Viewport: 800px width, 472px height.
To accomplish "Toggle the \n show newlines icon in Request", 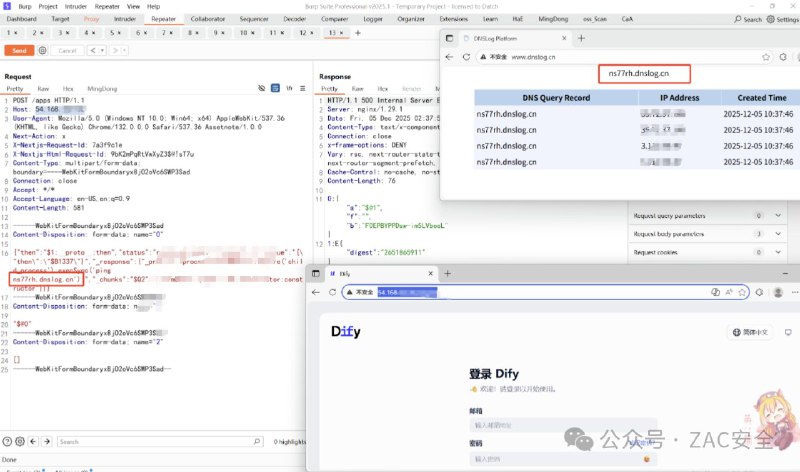I will pos(289,88).
